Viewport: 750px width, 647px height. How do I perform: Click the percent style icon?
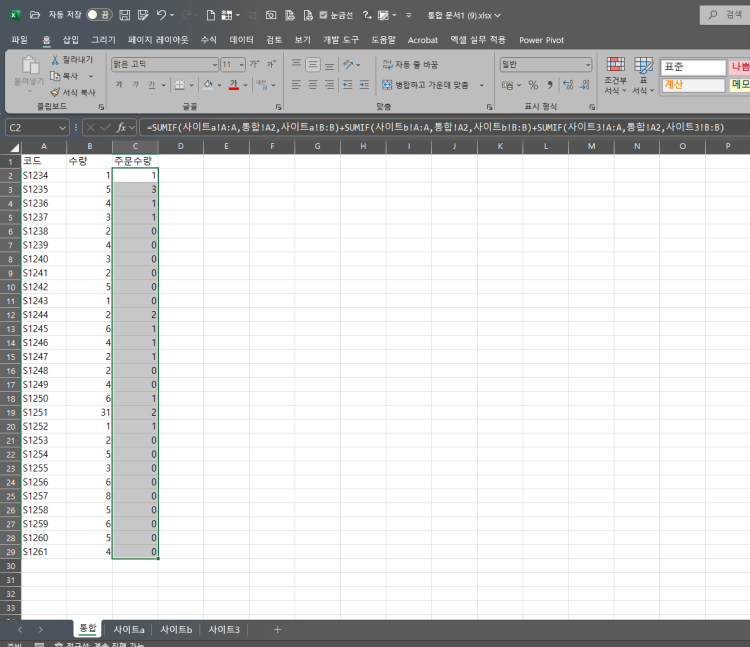[533, 85]
